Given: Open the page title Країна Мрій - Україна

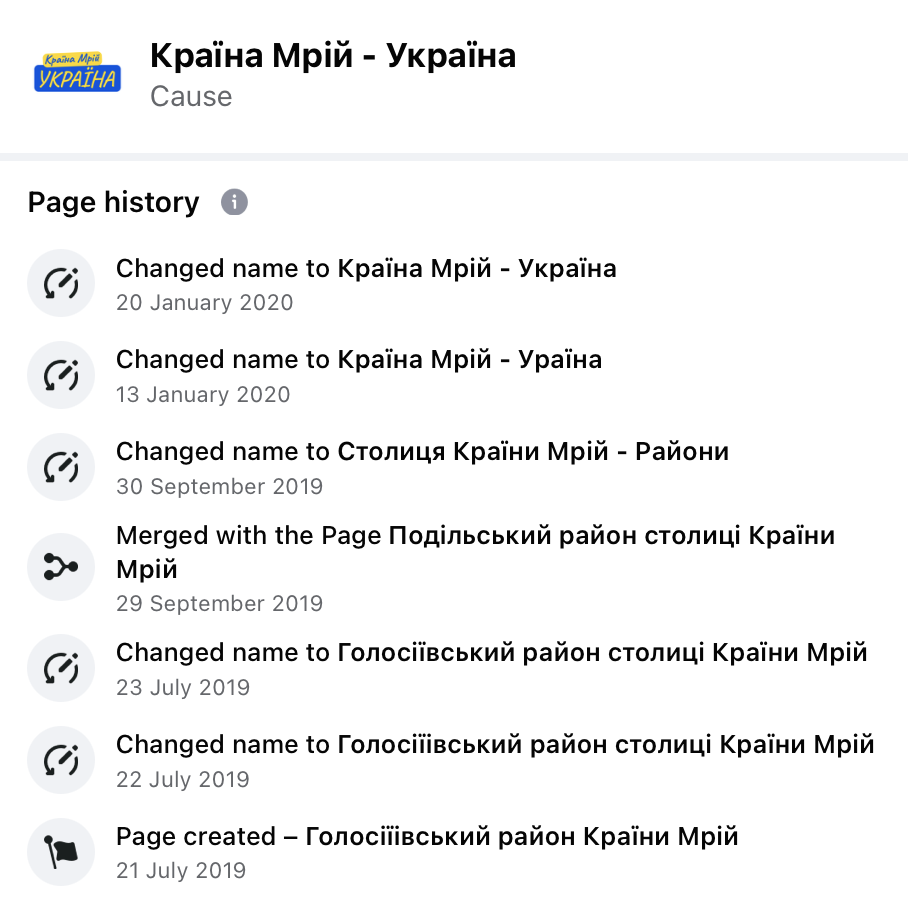Looking at the screenshot, I should pos(333,56).
